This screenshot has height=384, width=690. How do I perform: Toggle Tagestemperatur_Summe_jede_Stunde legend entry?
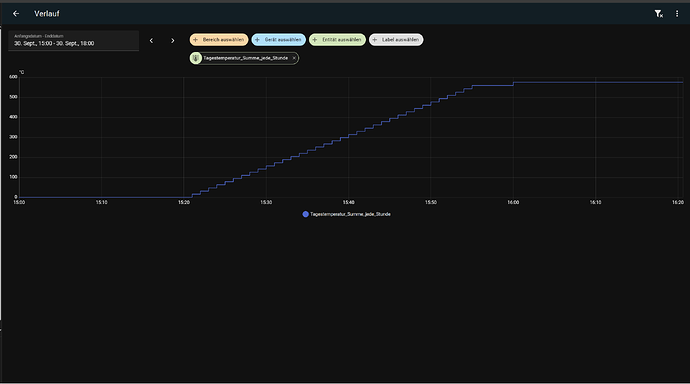click(x=346, y=214)
